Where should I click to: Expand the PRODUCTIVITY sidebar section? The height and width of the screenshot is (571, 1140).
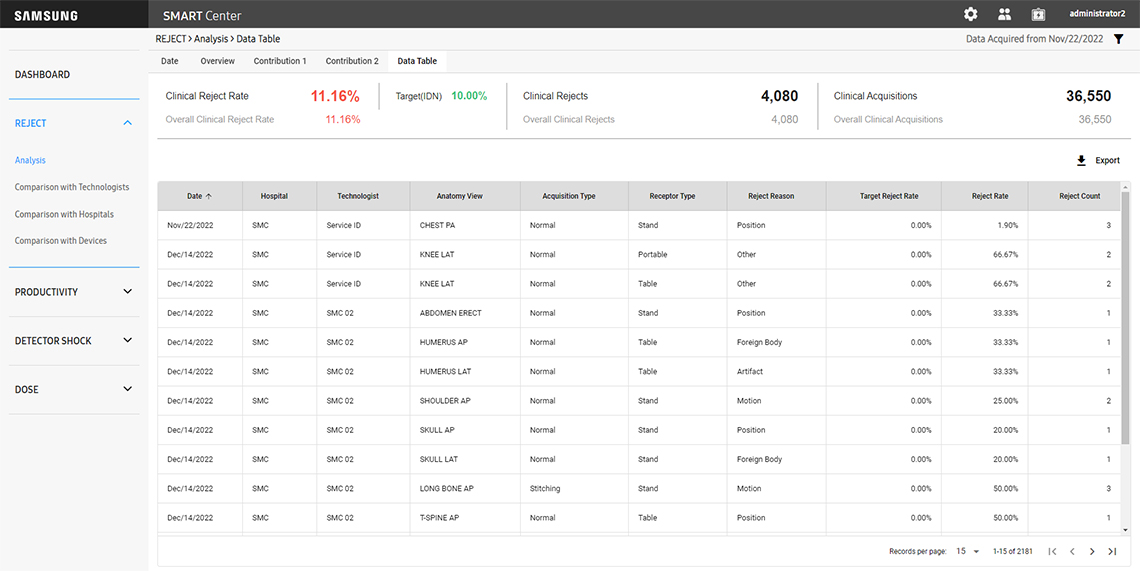coord(127,292)
